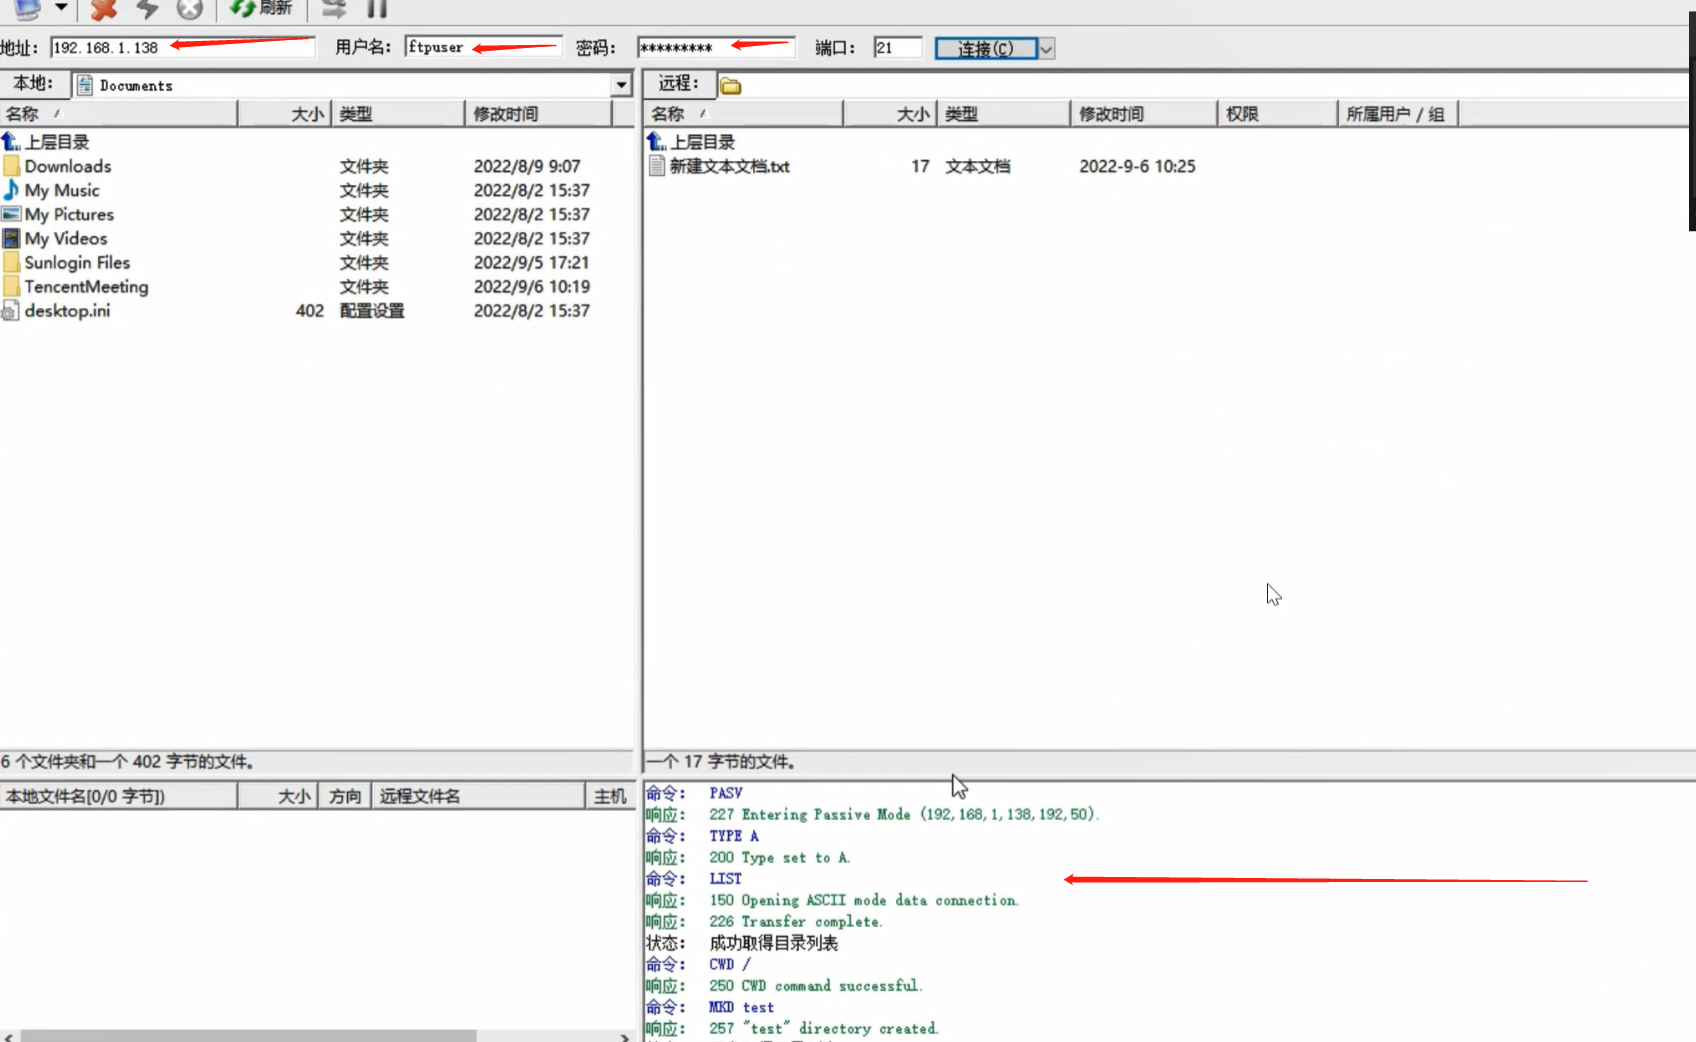Select the desktop.ini file
The image size is (1696, 1042).
pyautogui.click(x=66, y=311)
